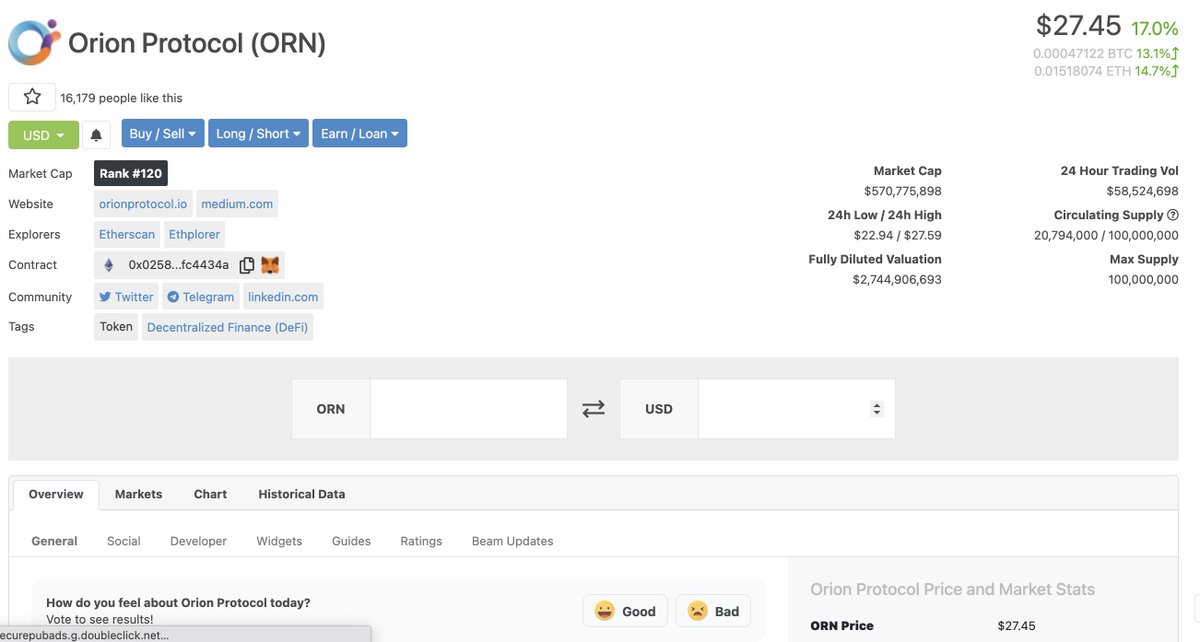Click the Token tag
Screen dimensions: 1200x642
coord(116,327)
